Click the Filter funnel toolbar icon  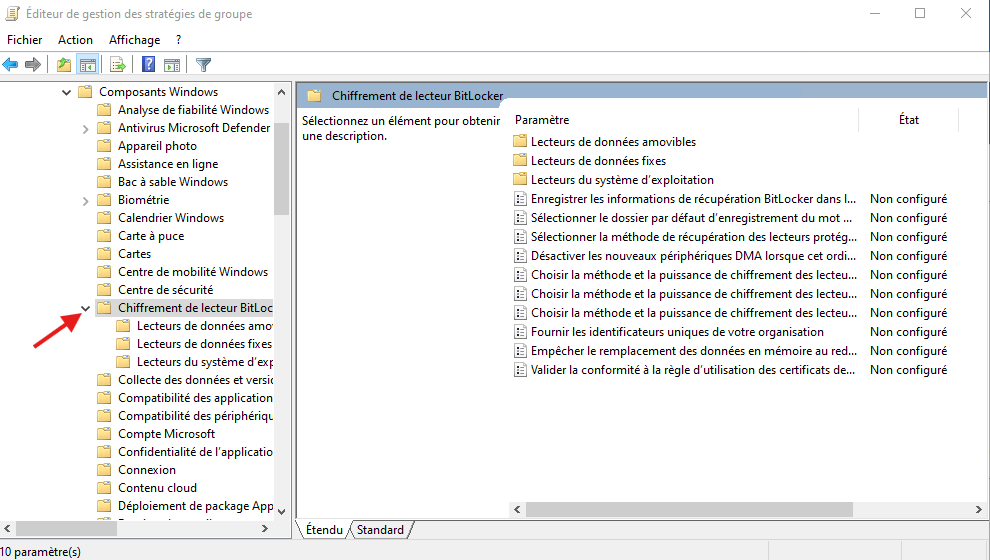pos(203,64)
